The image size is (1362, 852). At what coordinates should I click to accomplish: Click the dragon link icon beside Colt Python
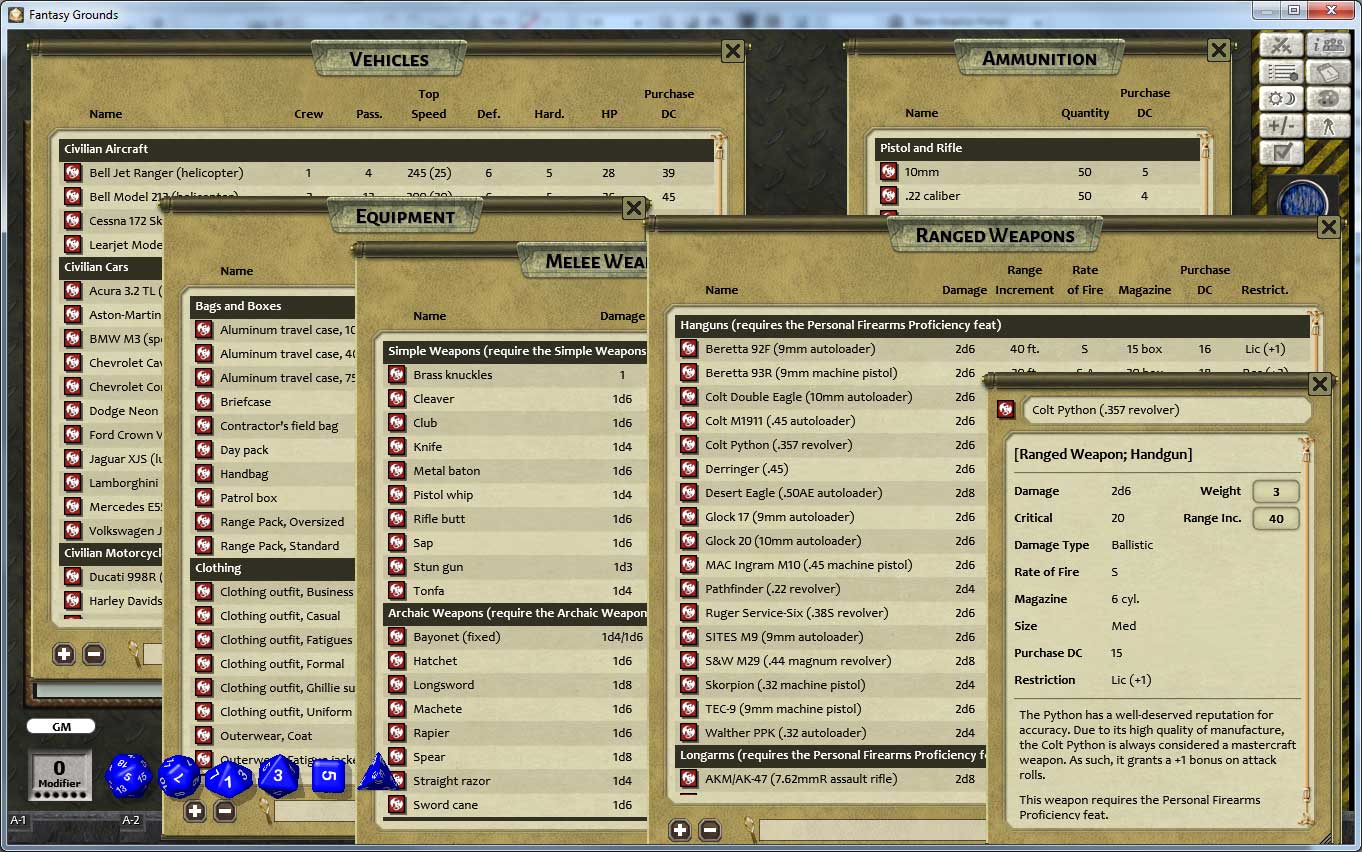[1007, 410]
